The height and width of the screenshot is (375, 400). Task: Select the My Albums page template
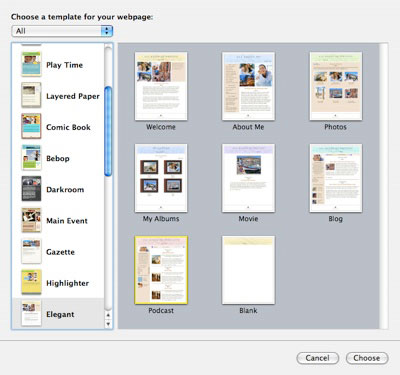point(161,178)
